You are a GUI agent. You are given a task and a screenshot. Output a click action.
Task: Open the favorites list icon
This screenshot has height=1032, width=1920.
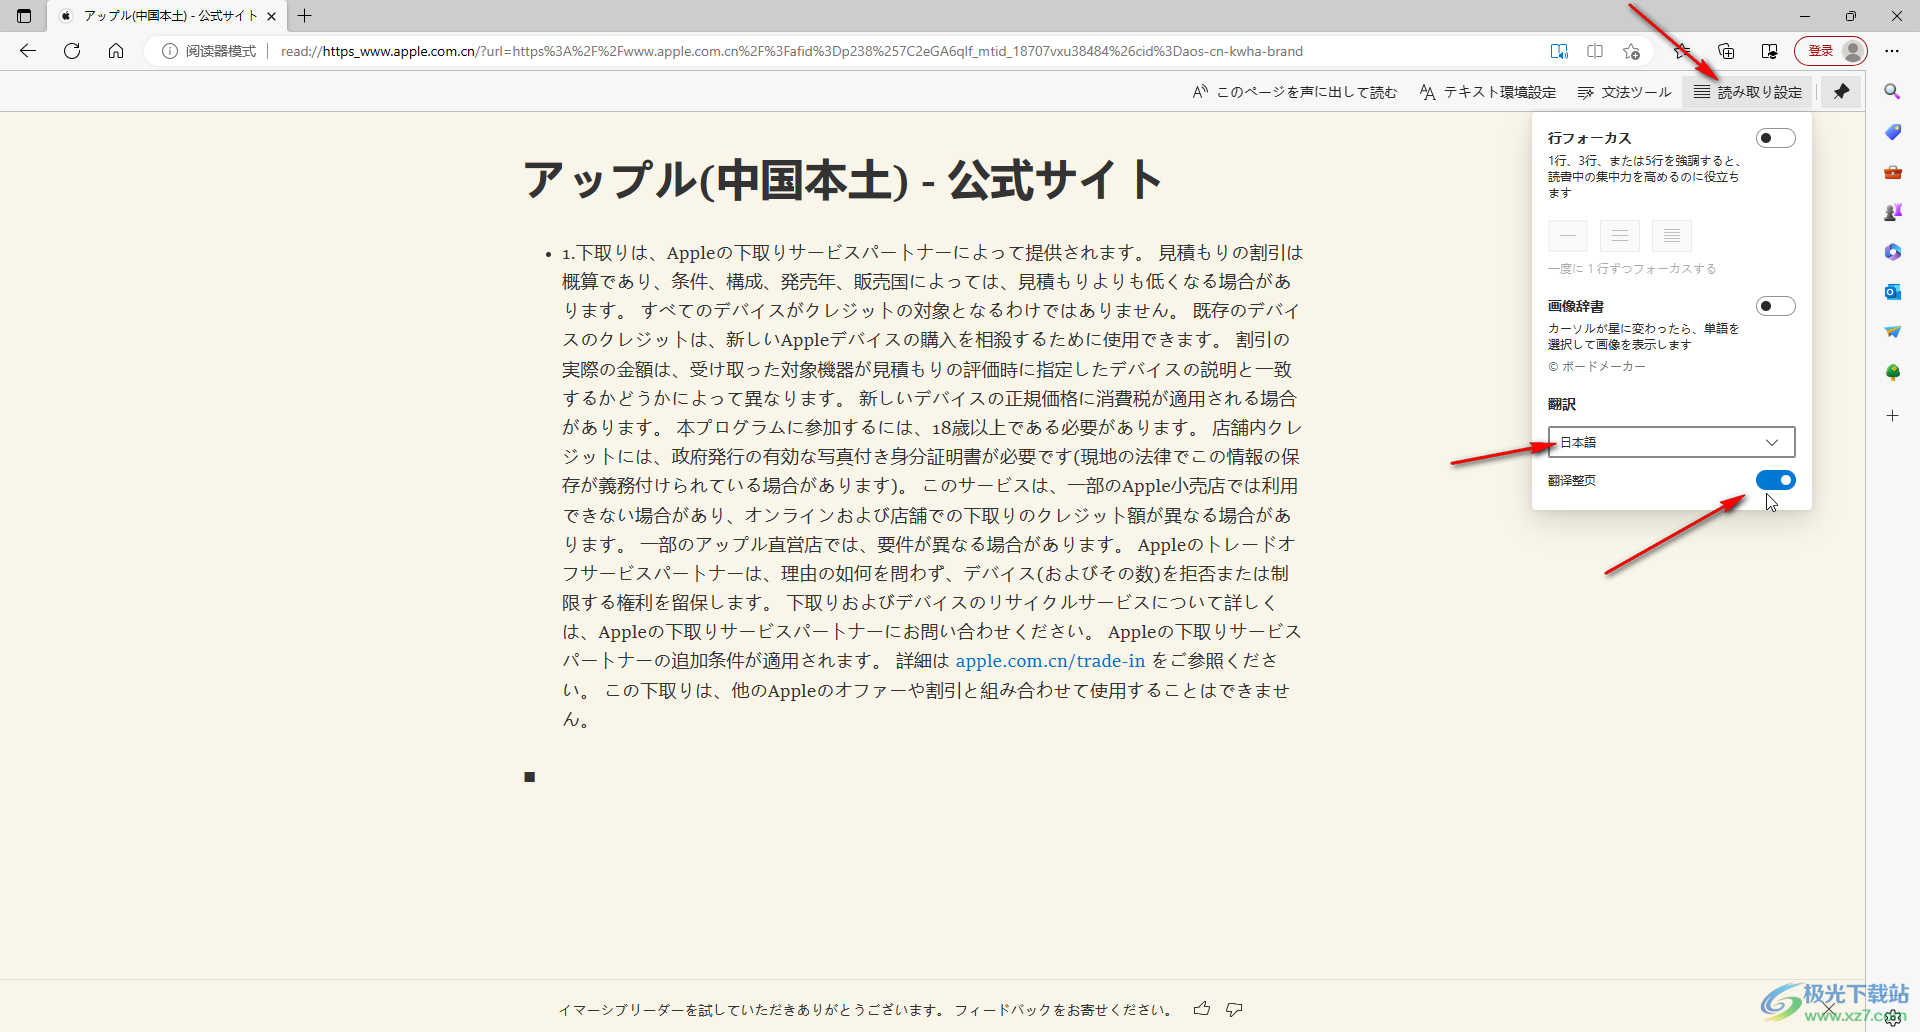pyautogui.click(x=1683, y=51)
